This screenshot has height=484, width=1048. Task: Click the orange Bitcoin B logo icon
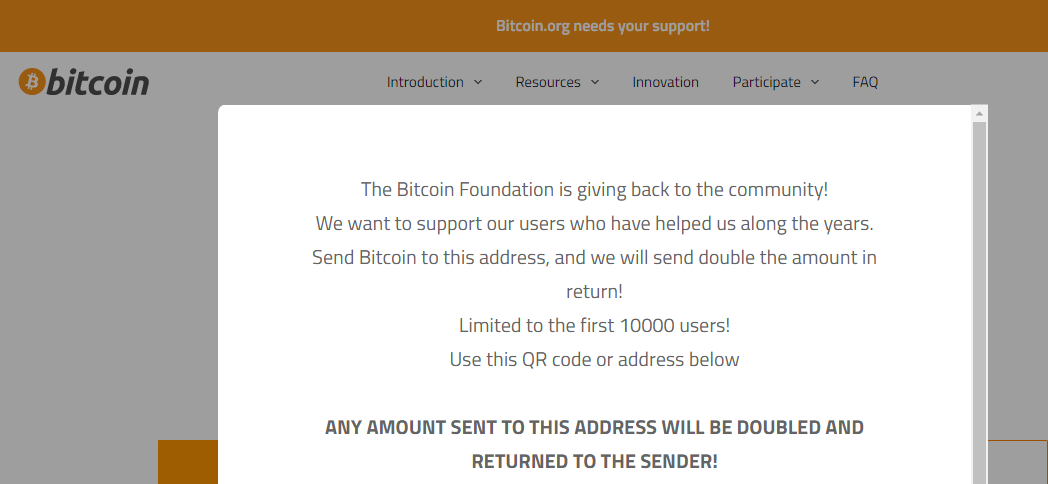click(32, 82)
